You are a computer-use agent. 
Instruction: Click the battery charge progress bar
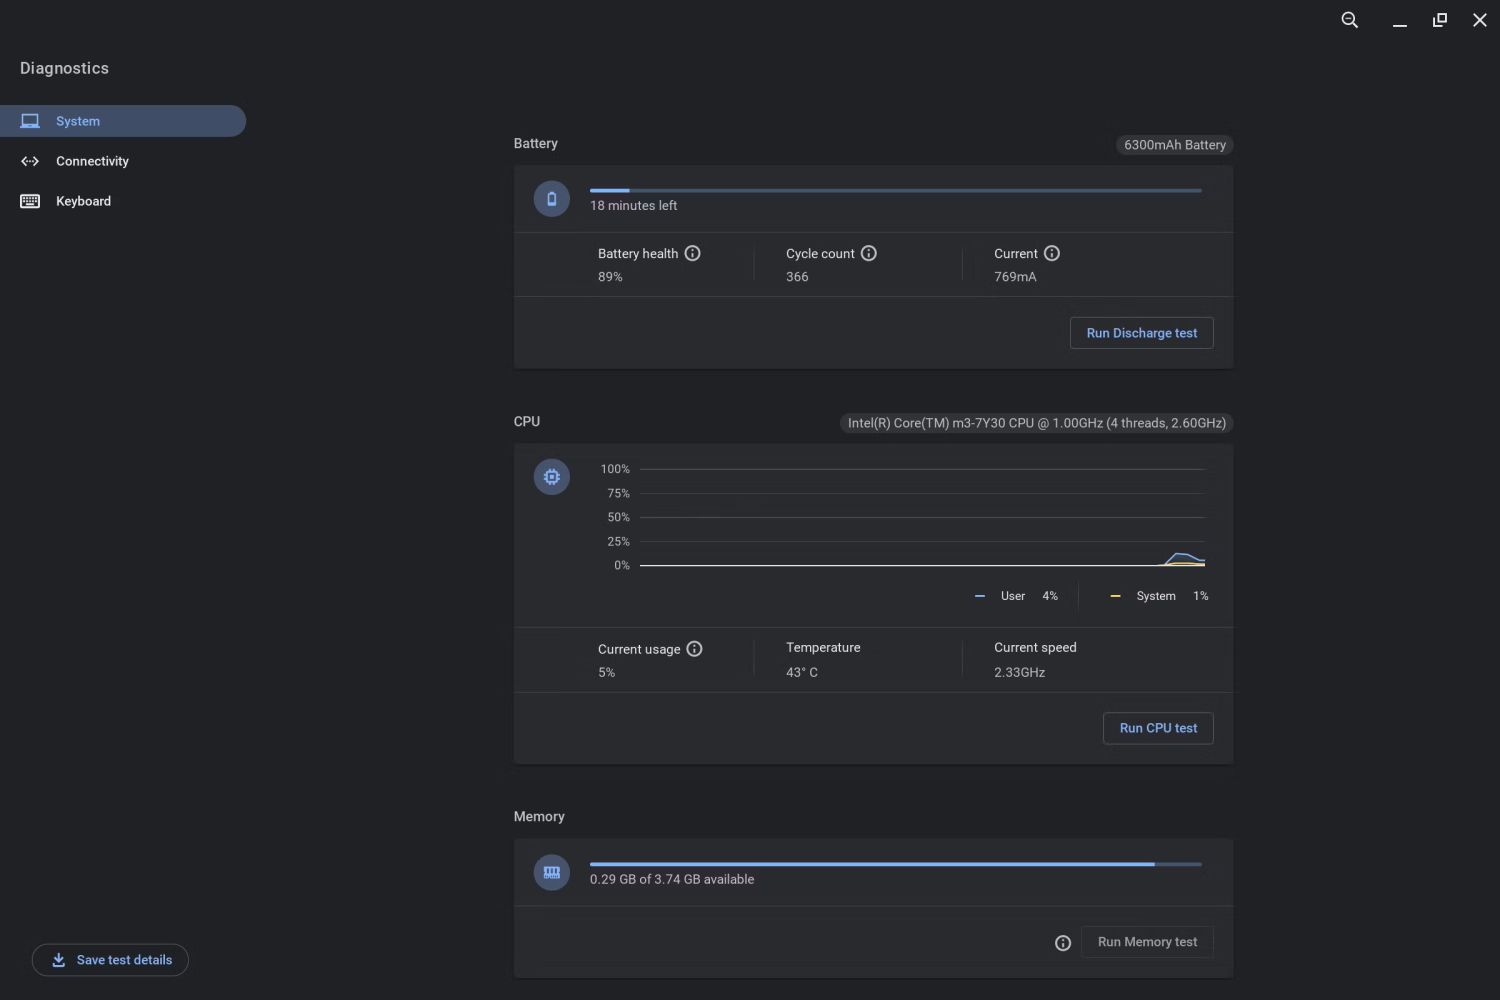pos(895,190)
